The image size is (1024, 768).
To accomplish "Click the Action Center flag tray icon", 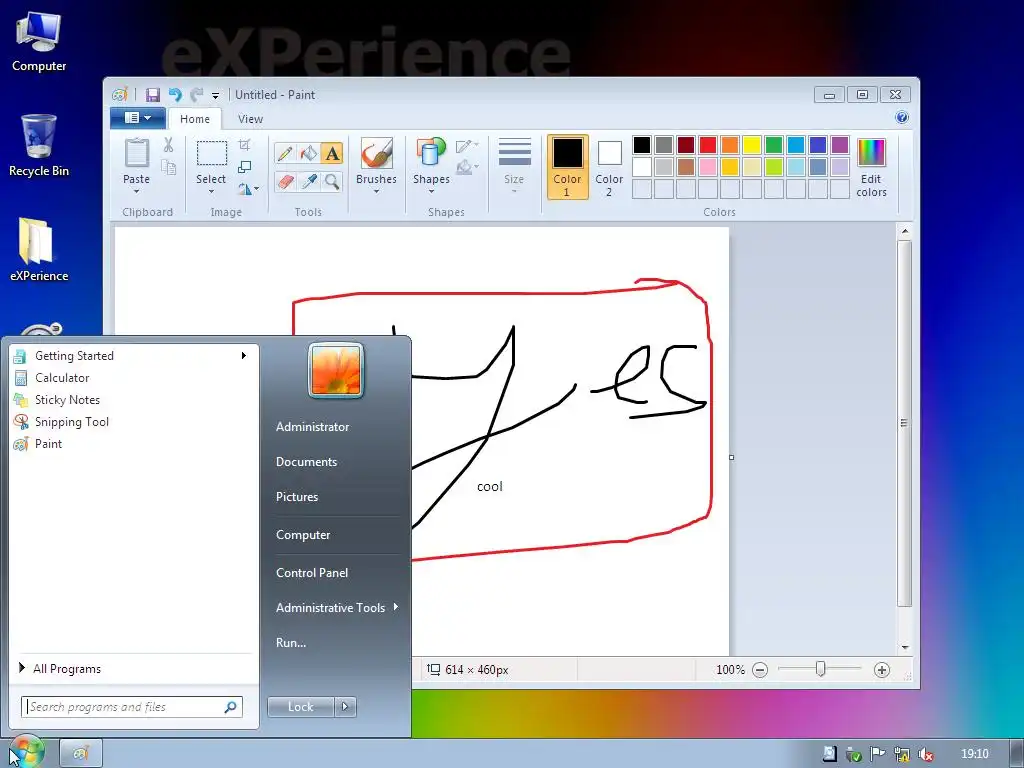I will (x=877, y=754).
